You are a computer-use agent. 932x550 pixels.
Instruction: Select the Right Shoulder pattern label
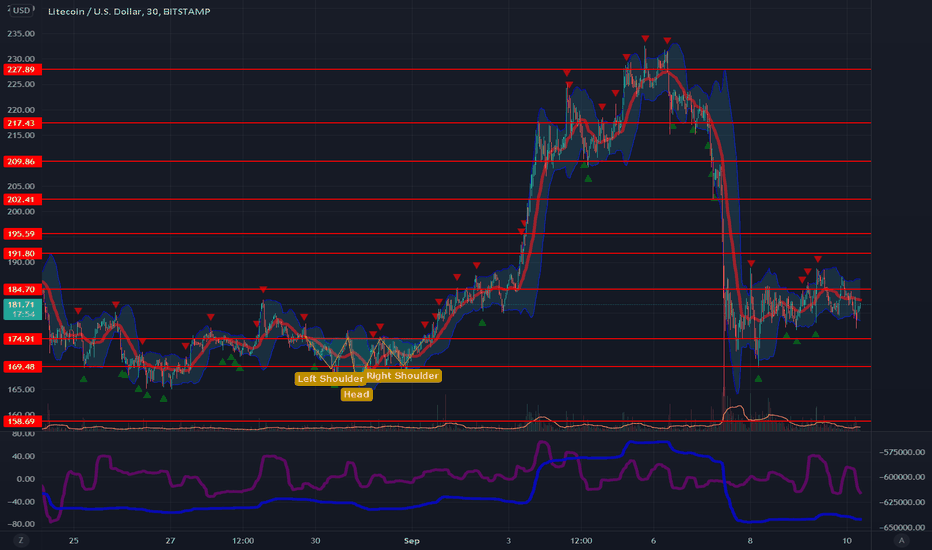point(403,375)
